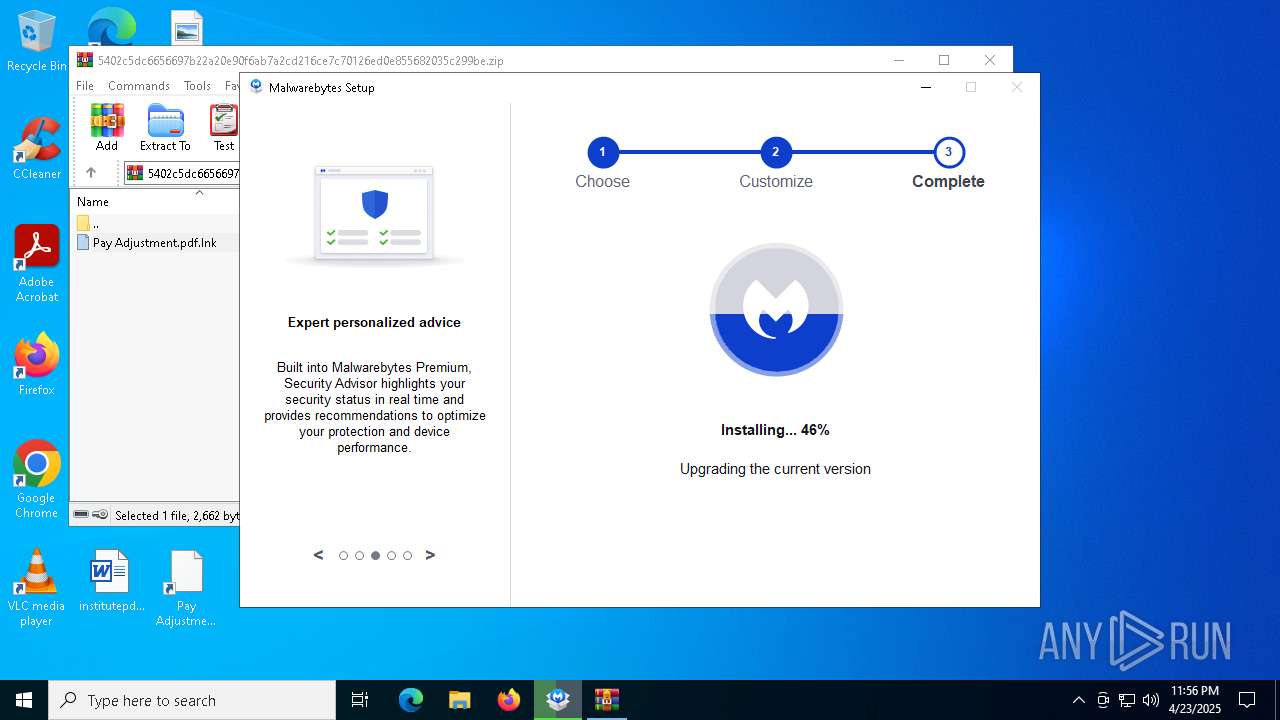Open File Explorer from taskbar
Image resolution: width=1280 pixels, height=720 pixels.
click(x=460, y=700)
